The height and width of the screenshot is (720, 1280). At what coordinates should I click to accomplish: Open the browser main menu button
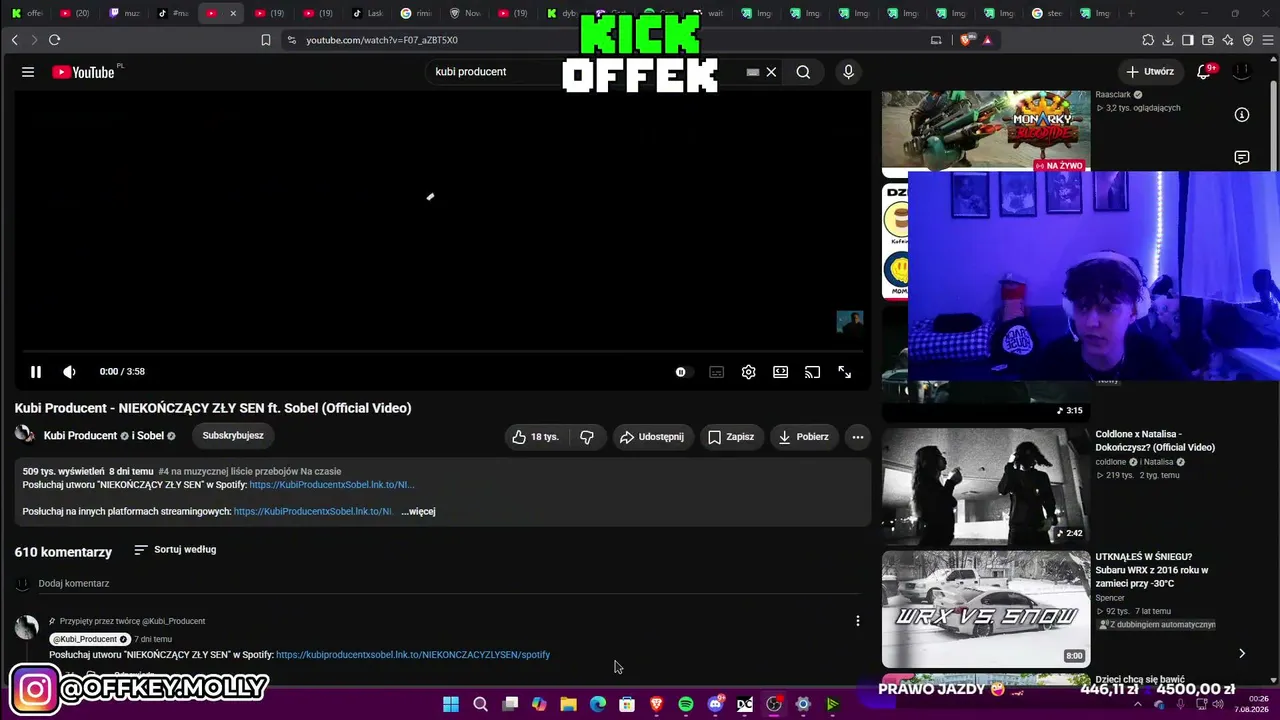(1267, 40)
